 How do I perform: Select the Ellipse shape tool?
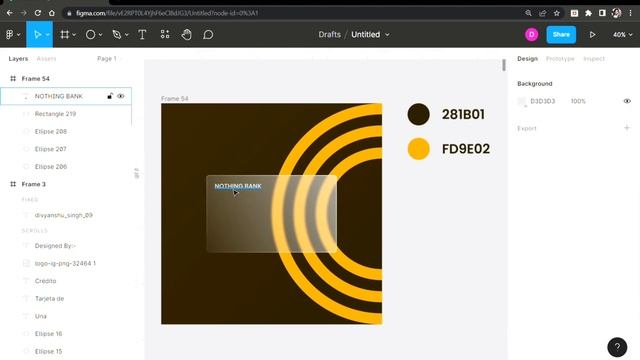coord(90,35)
